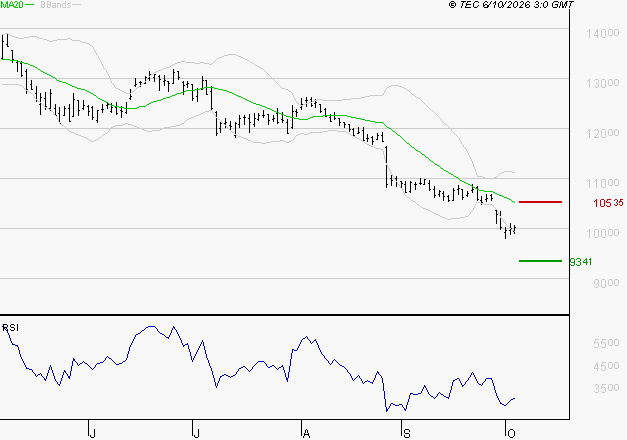The image size is (627, 440).
Task: Click the red resistance level line
Action: (540, 202)
